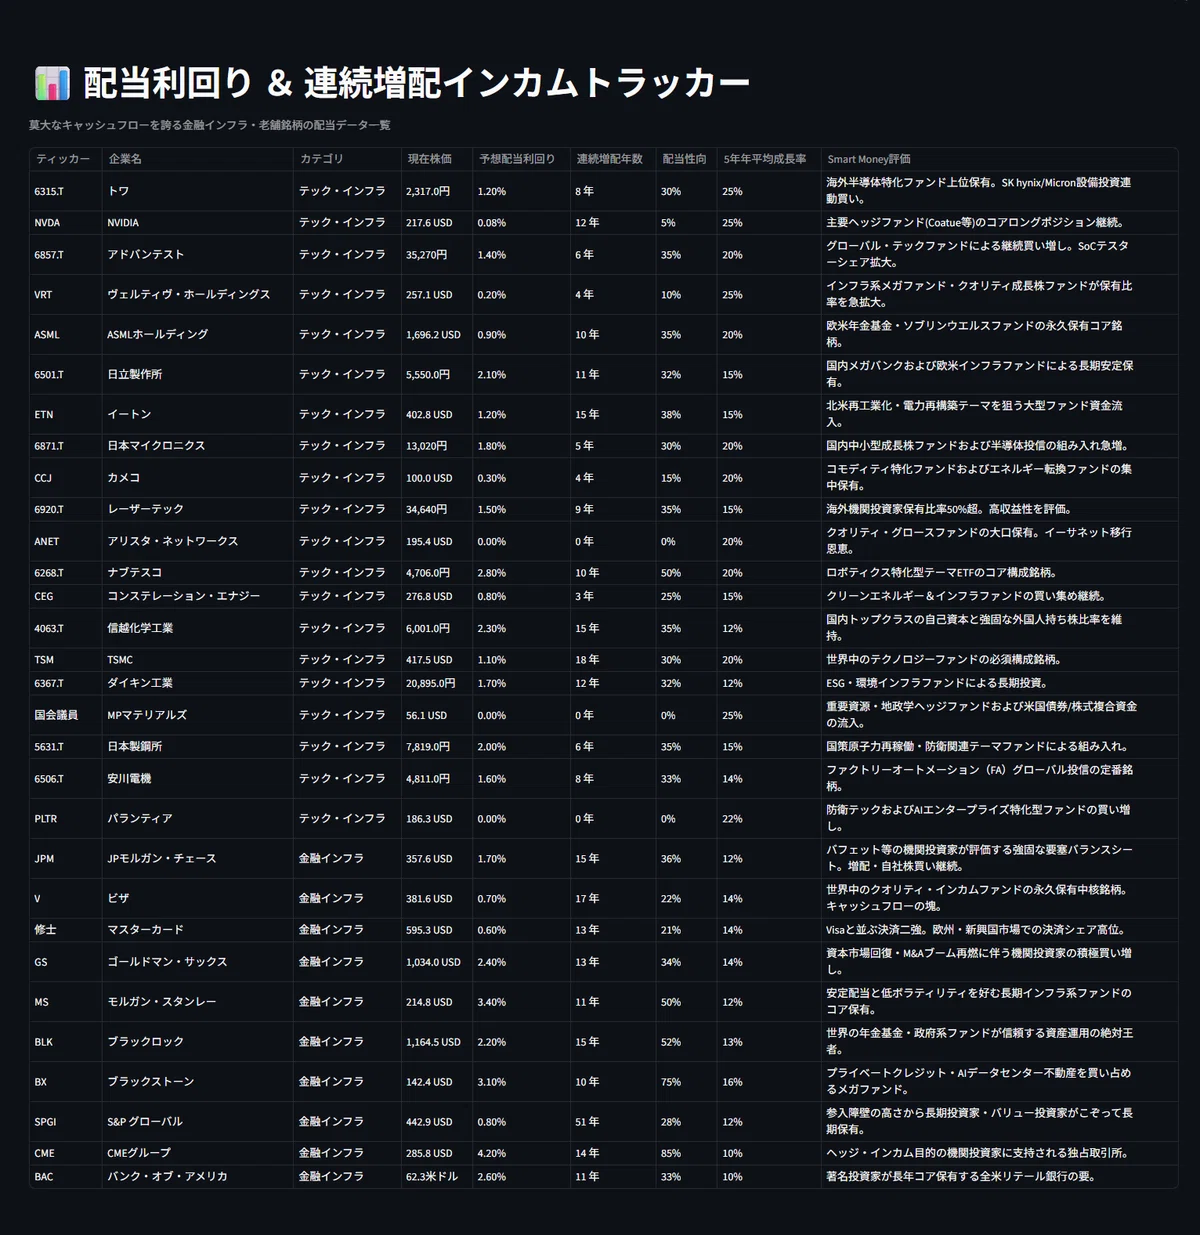This screenshot has width=1200, height=1235.
Task: Click company name マスターカード
Action: tap(198, 930)
